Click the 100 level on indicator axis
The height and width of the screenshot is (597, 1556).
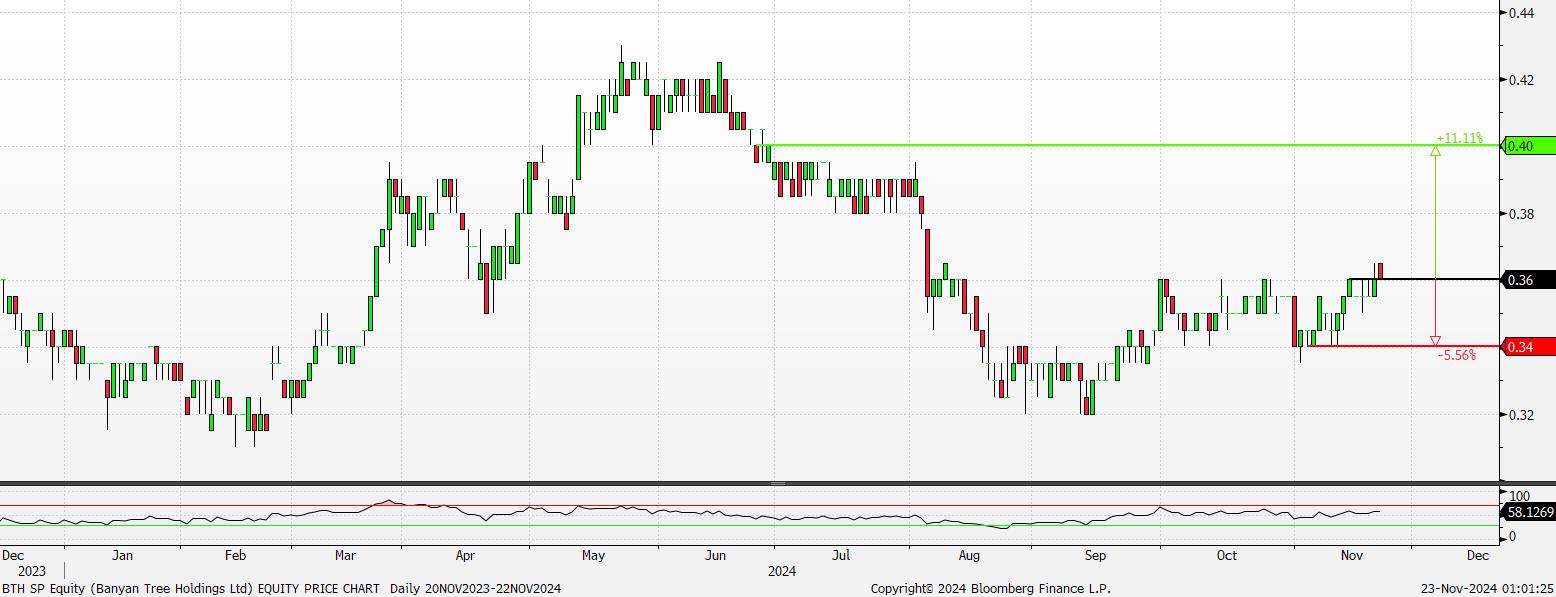pos(1520,496)
